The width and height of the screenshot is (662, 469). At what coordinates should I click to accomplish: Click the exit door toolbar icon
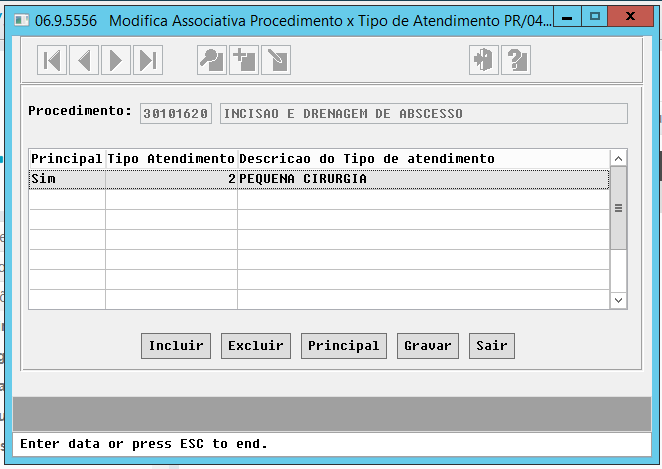pyautogui.click(x=484, y=60)
